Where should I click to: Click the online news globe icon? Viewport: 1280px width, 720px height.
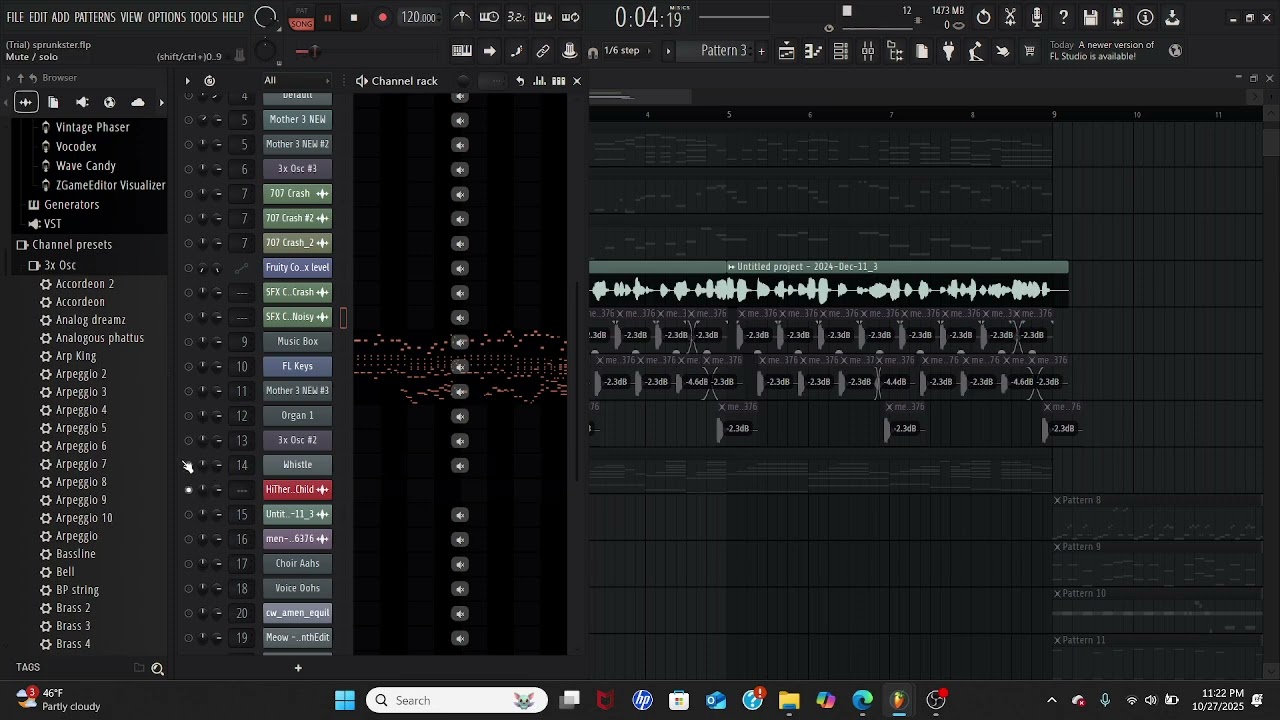[1175, 51]
